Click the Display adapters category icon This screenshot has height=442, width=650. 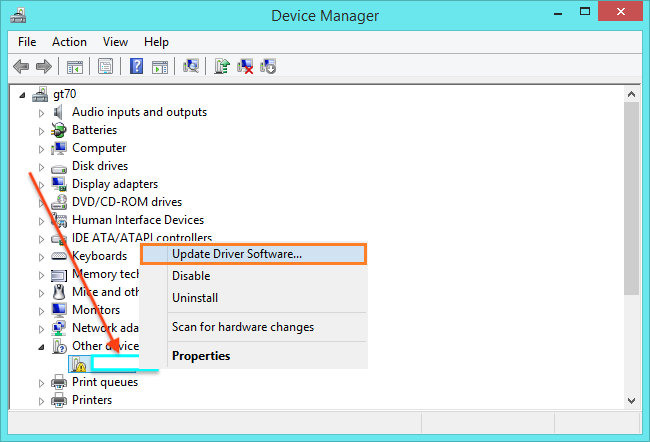(59, 184)
